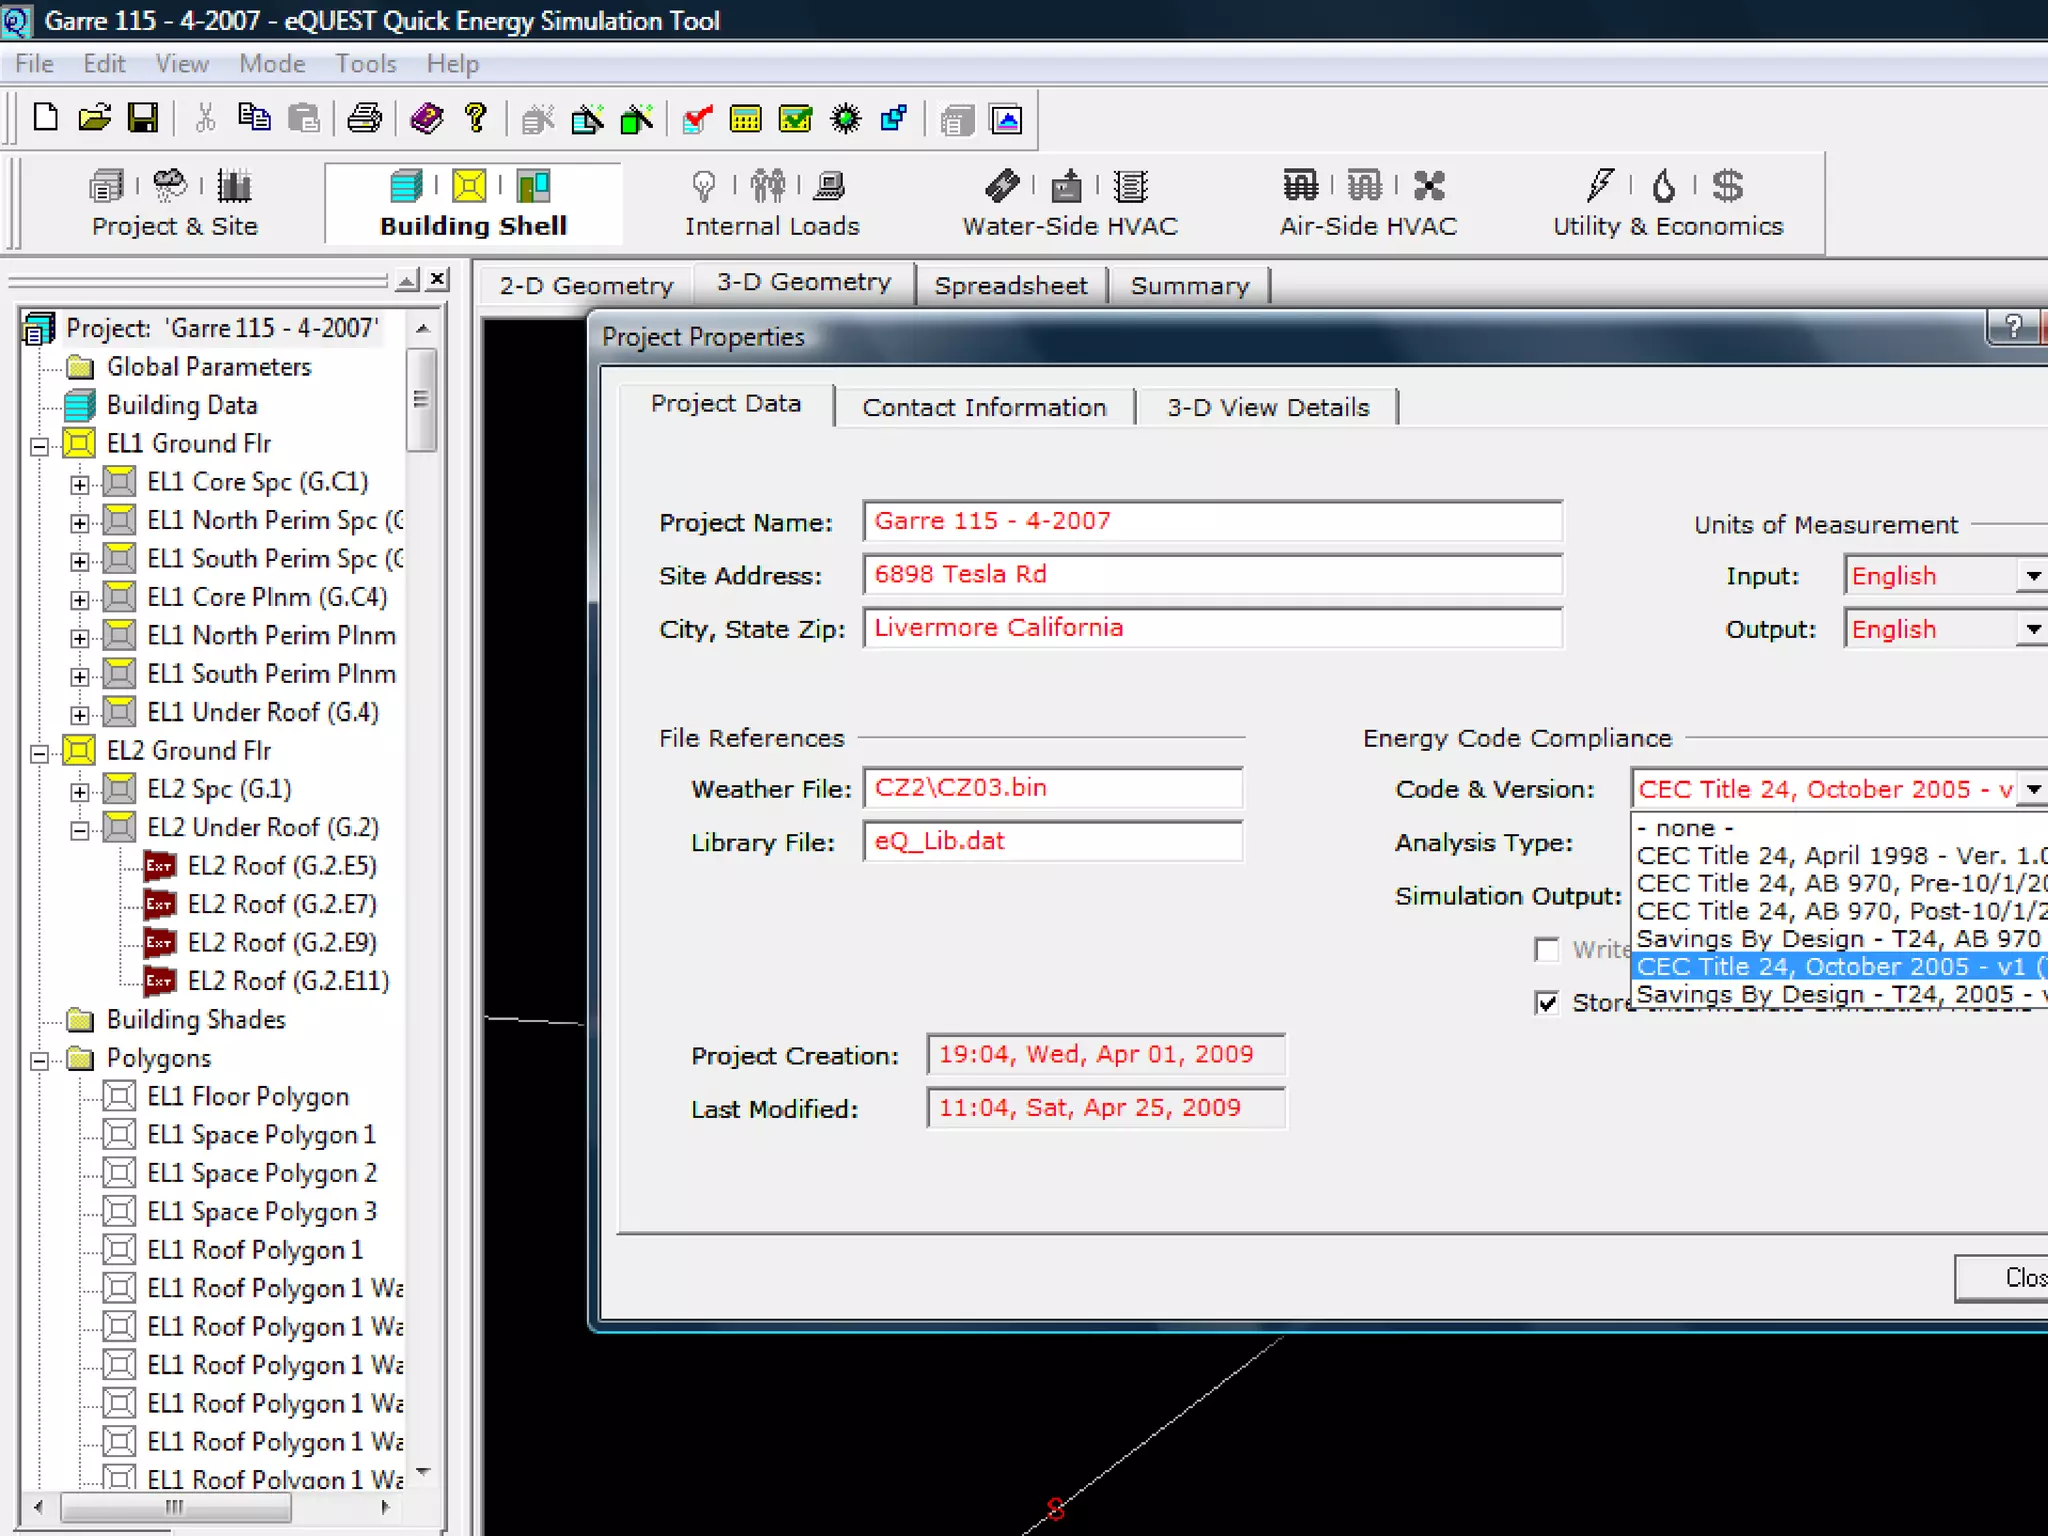Open a project with the folder icon

94,119
